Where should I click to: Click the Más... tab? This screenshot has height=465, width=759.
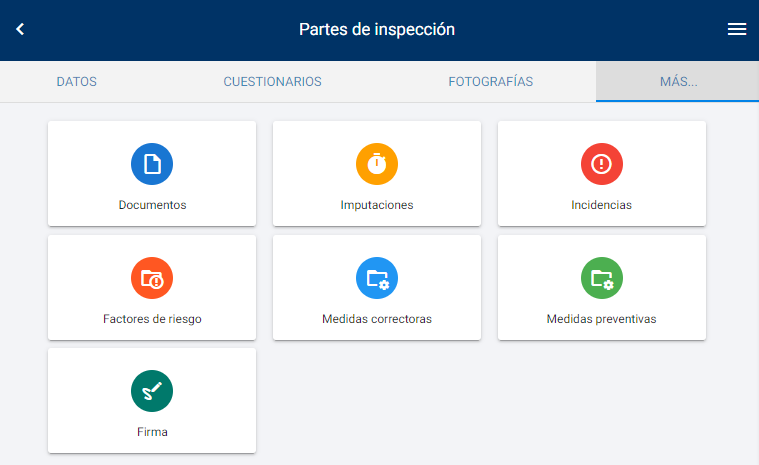point(678,82)
